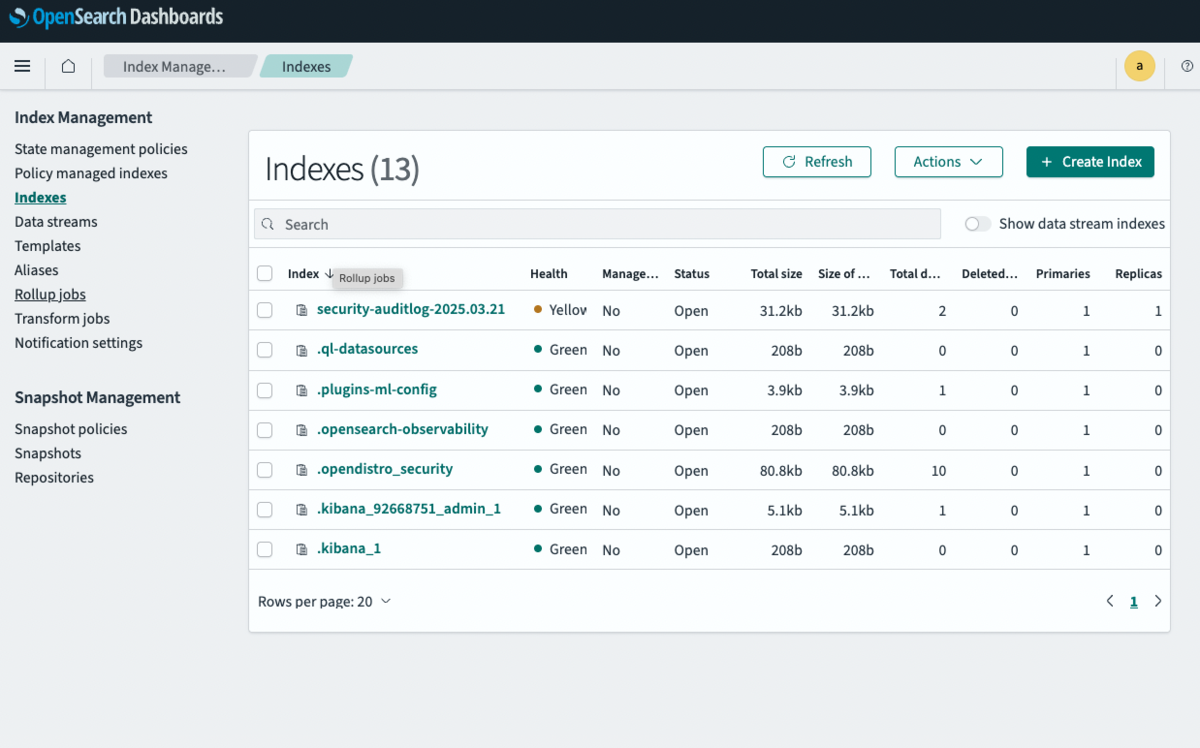Click document icon beside .ql-datasources
The image size is (1200, 748).
point(301,350)
